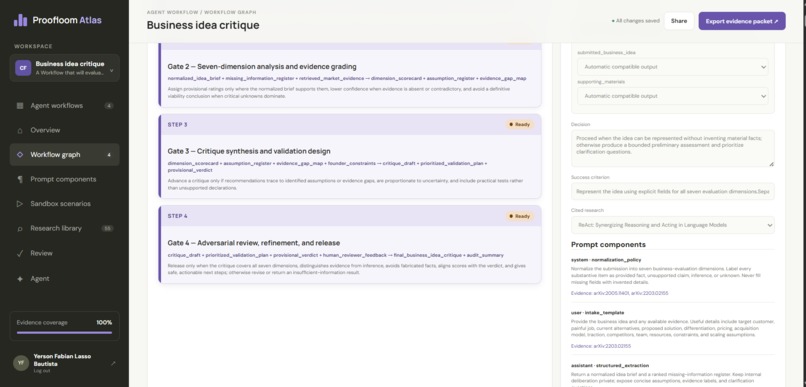Click the STEP 3 header label
The height and width of the screenshot is (387, 806).
click(177, 125)
